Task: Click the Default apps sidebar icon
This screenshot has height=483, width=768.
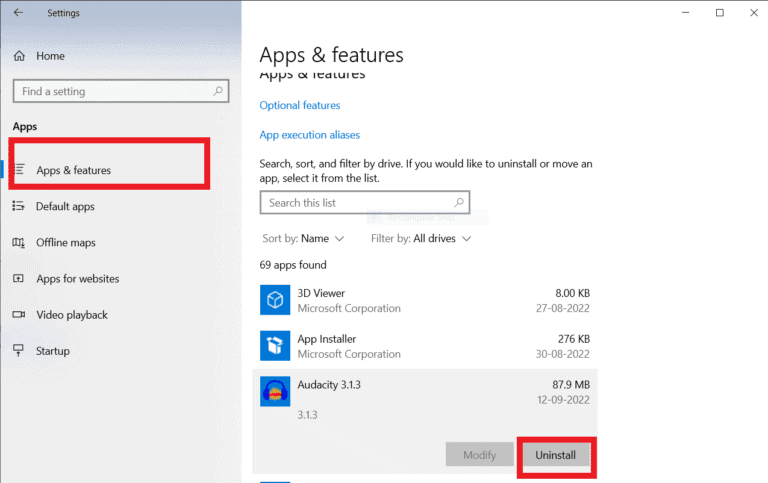Action: pos(19,206)
